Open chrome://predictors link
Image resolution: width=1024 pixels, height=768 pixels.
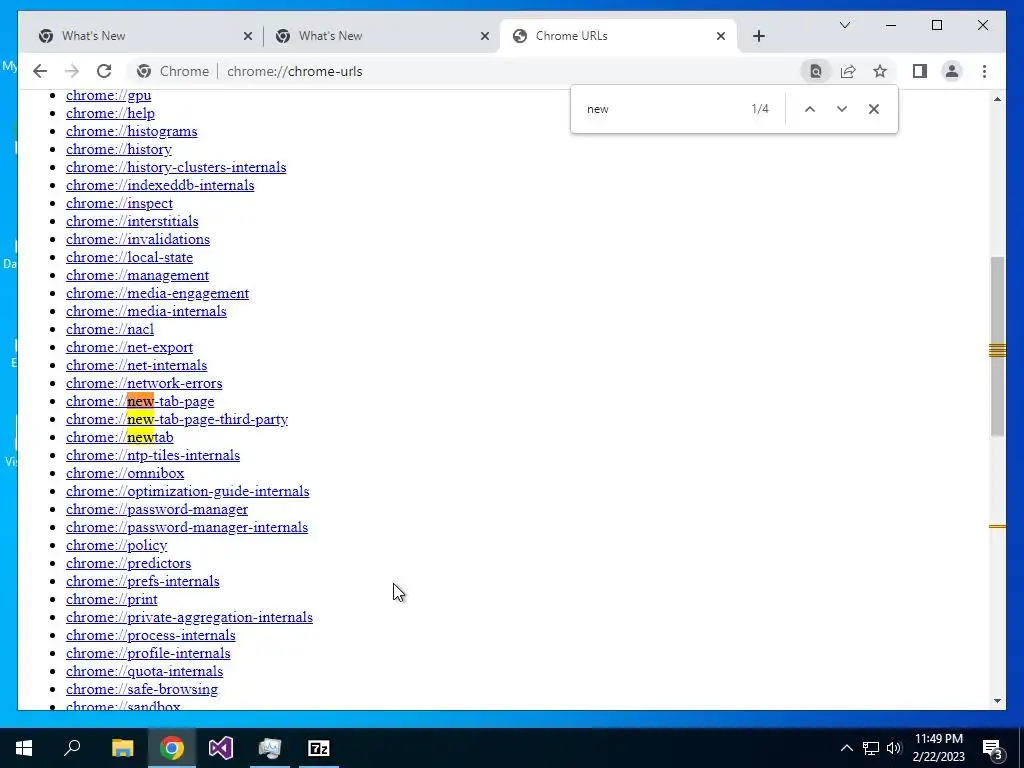click(129, 564)
